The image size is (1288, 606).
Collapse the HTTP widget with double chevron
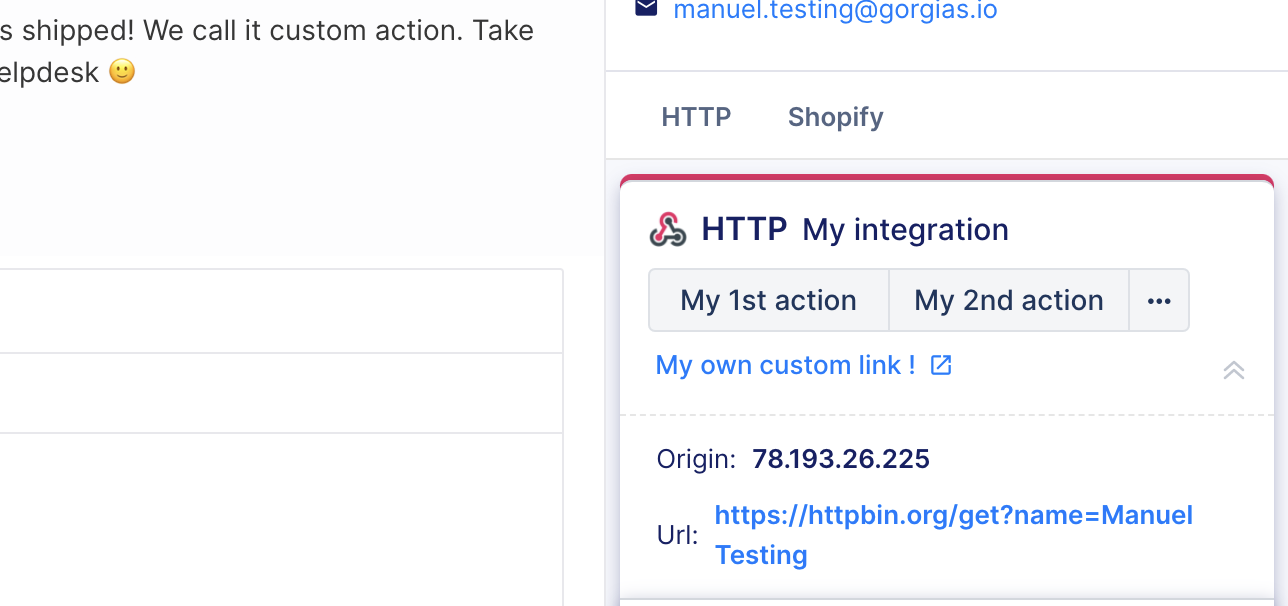point(1234,370)
